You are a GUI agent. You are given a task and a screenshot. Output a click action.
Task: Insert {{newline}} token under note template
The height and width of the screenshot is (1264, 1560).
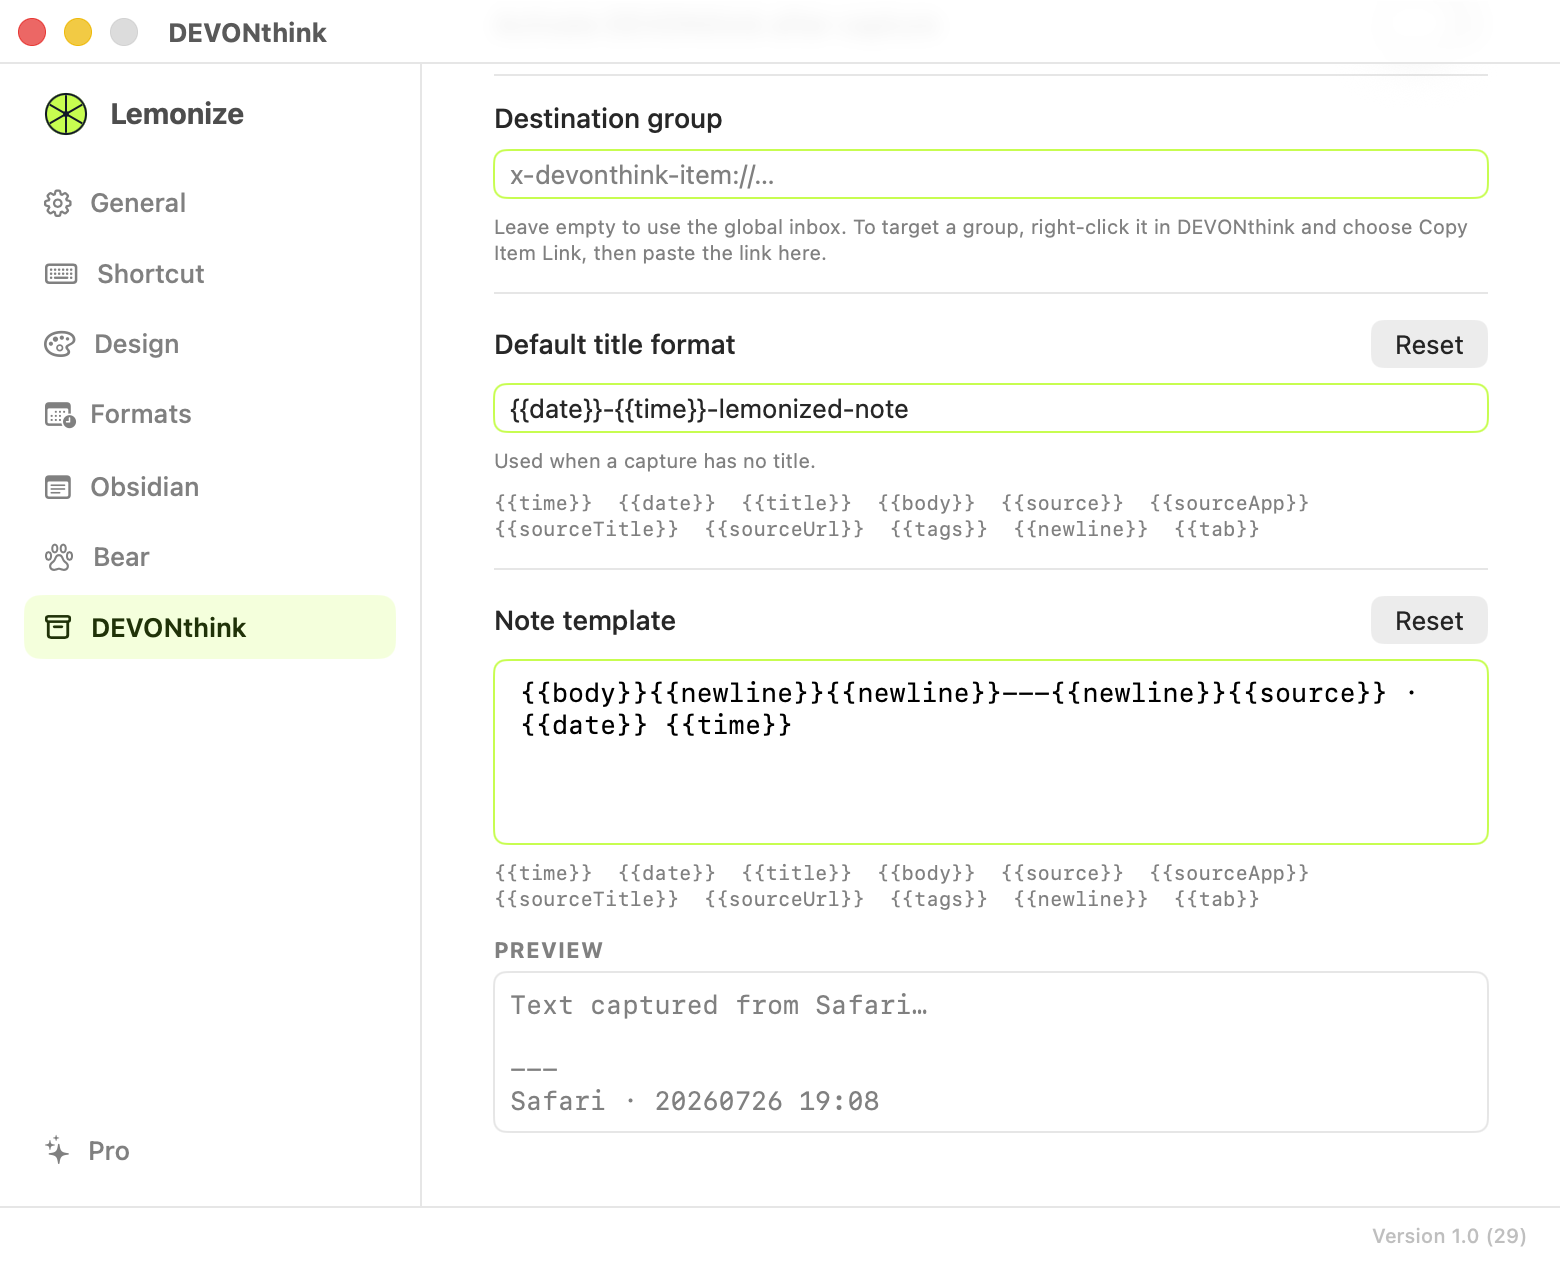(1081, 899)
